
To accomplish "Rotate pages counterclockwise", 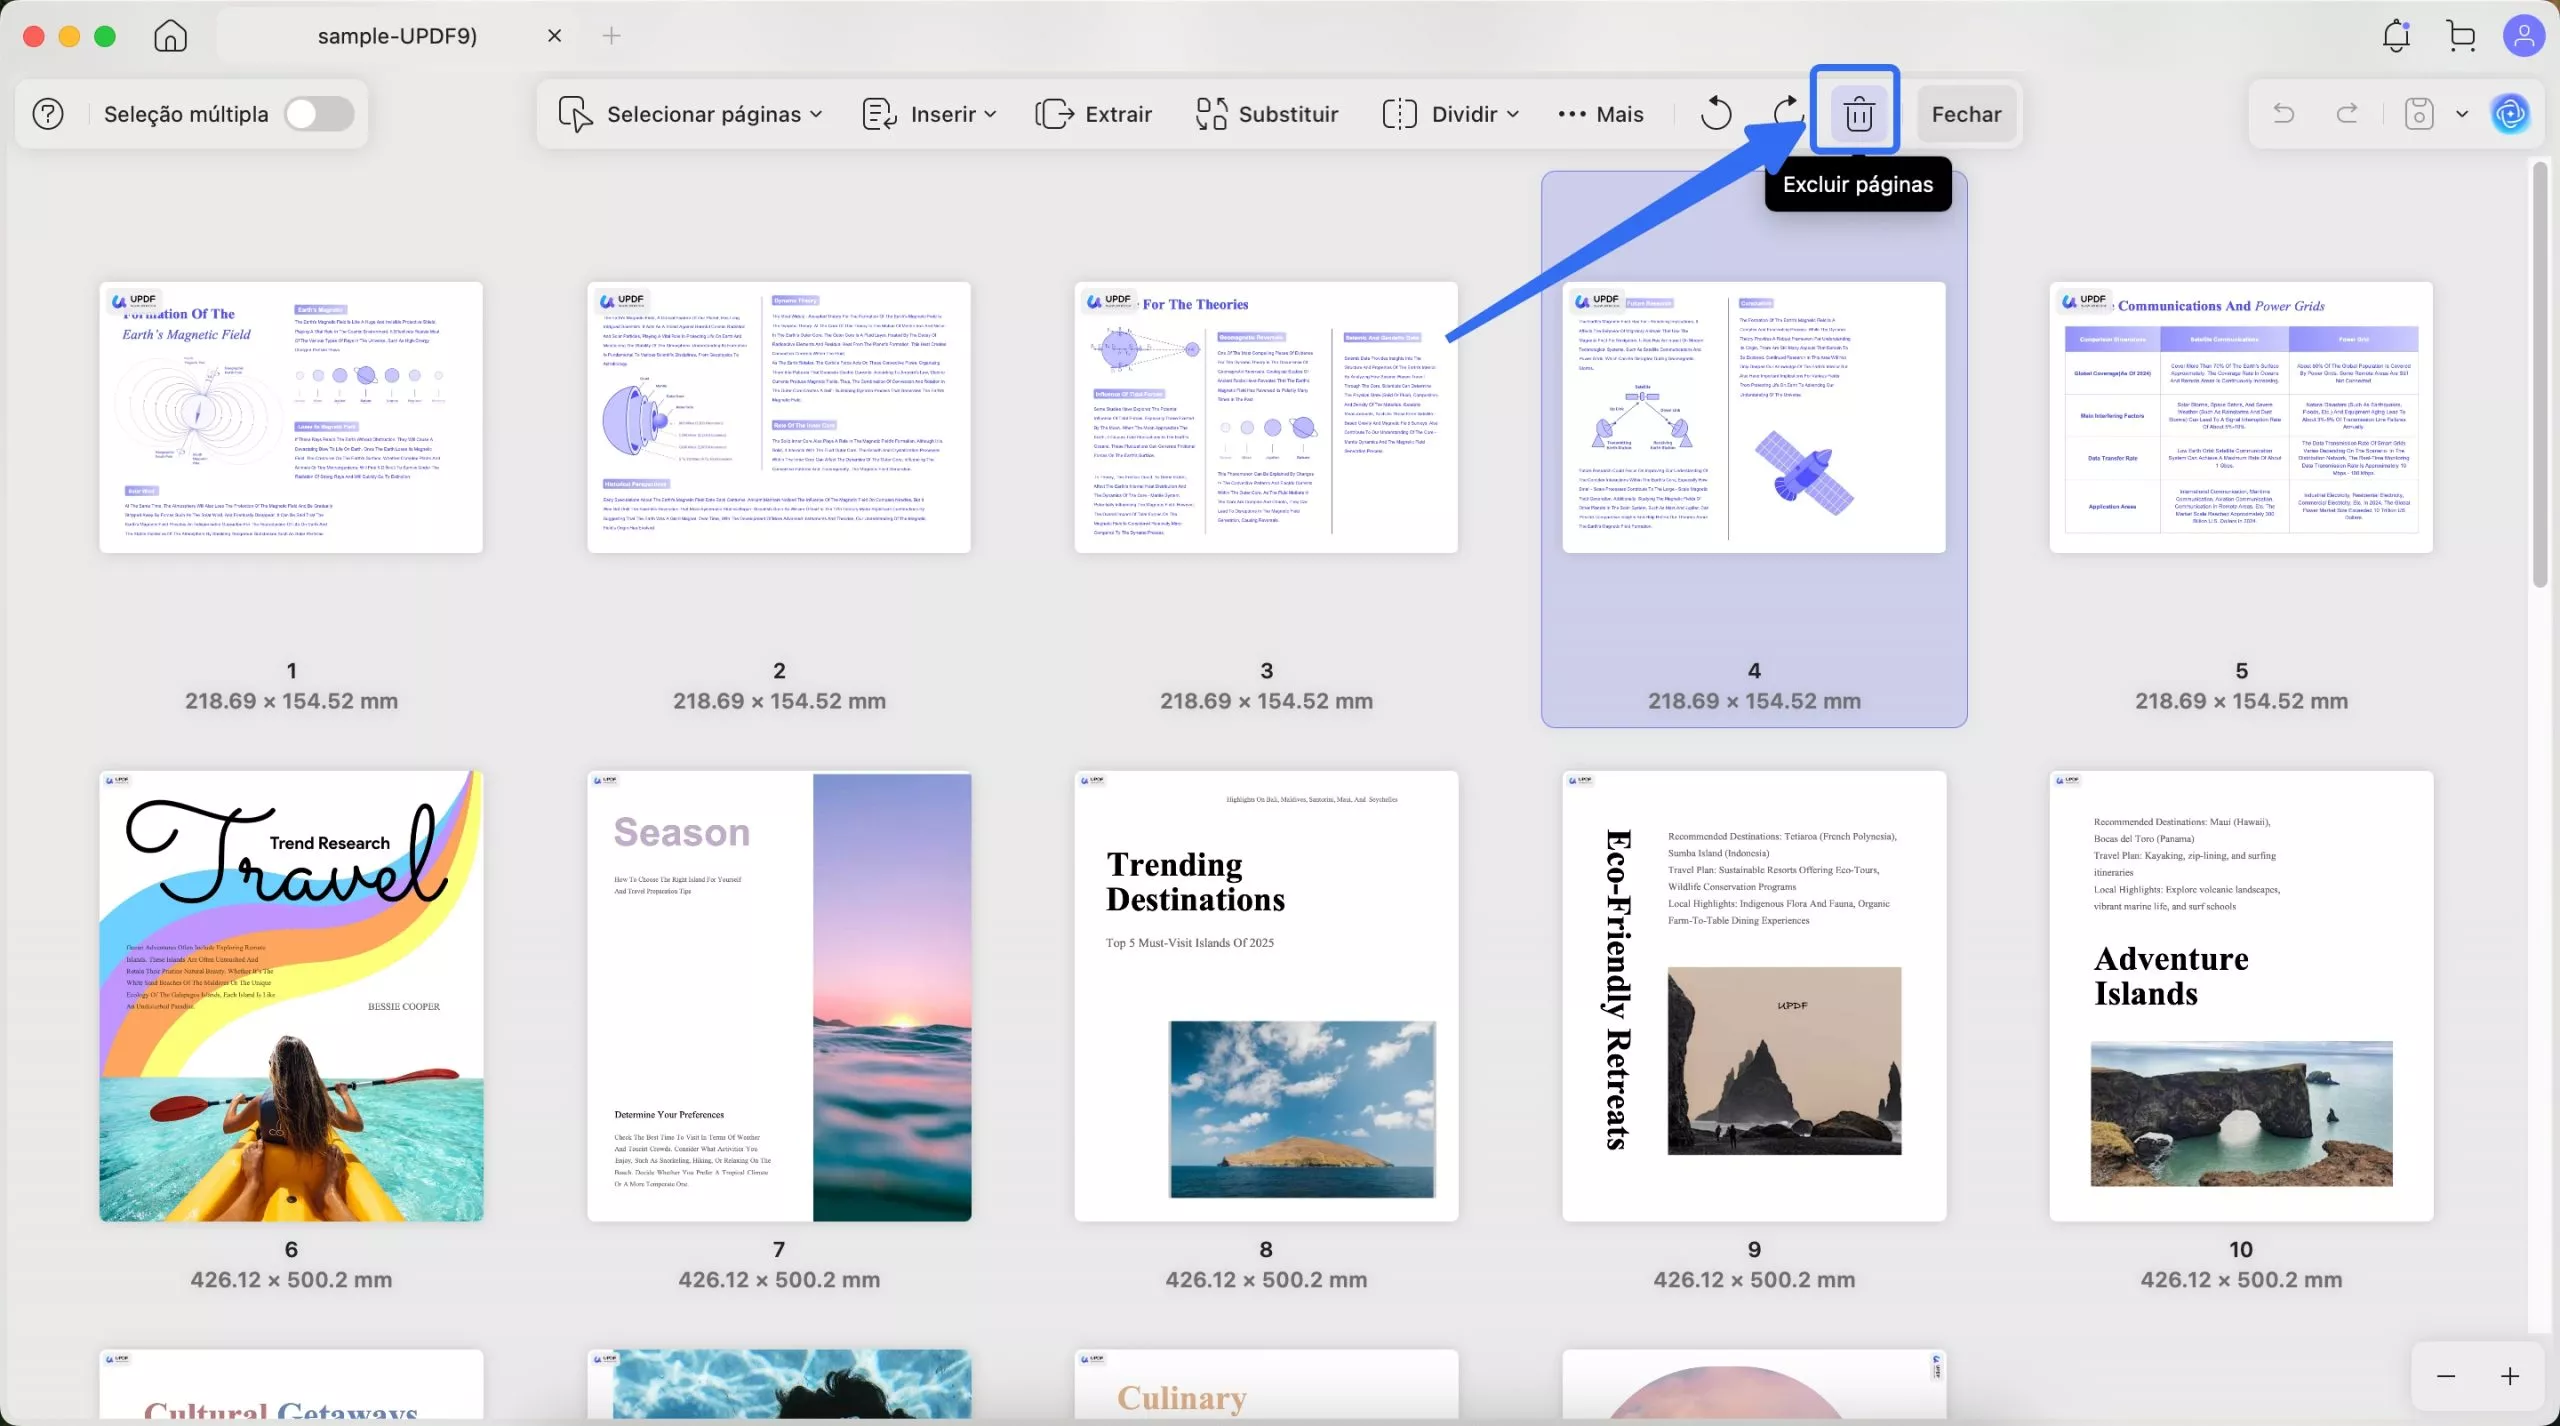I will coord(1716,114).
